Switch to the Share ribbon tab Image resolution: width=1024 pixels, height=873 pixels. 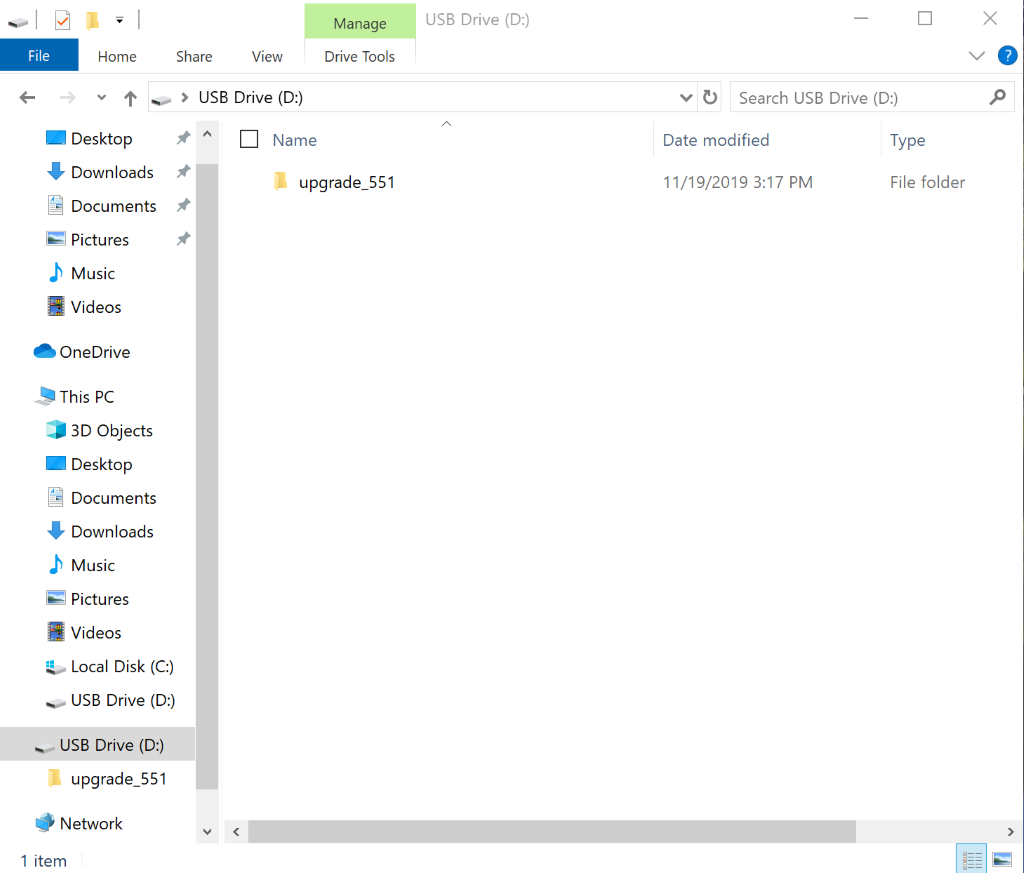[194, 57]
